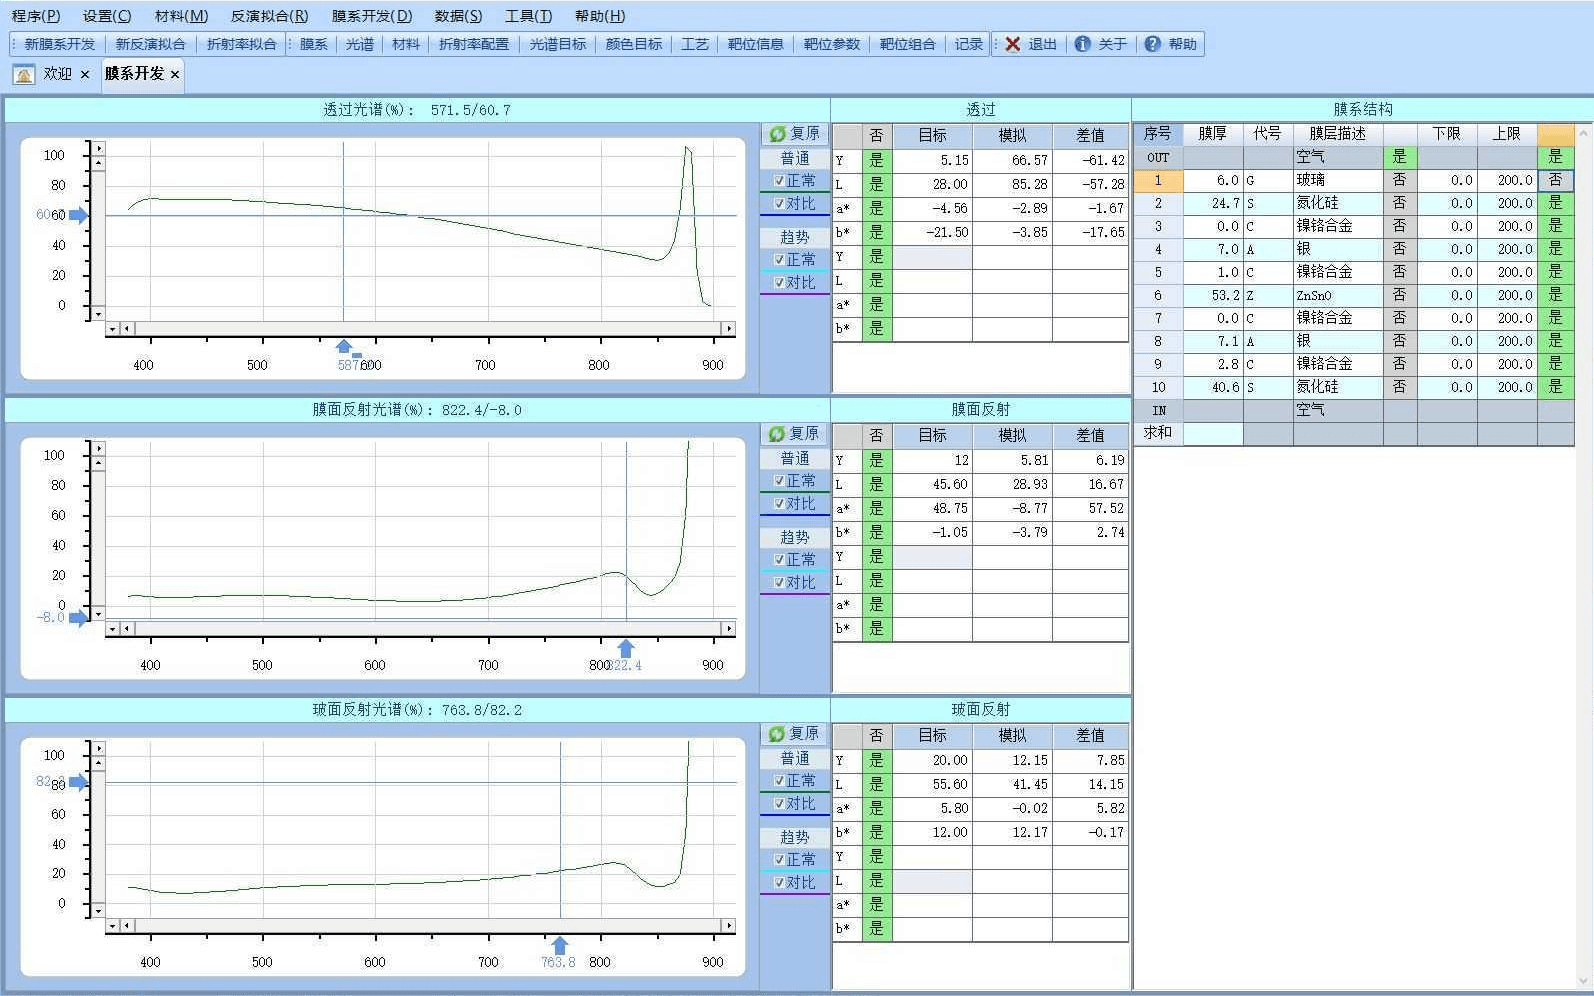Click the Help question mark icon
Image resolution: width=1594 pixels, height=996 pixels.
[x=1152, y=44]
